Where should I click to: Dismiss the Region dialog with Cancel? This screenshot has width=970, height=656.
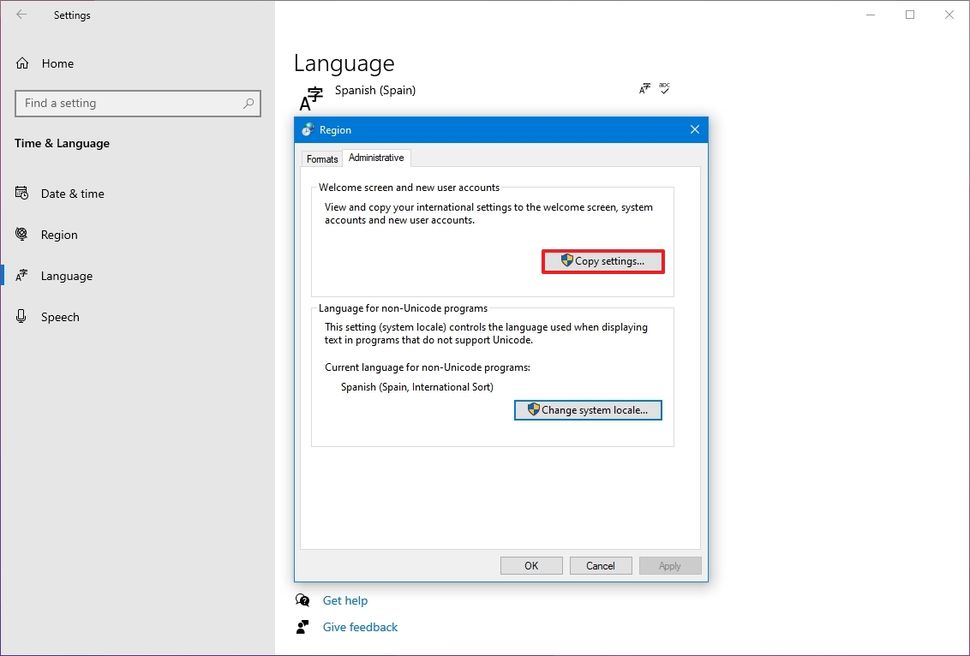point(600,565)
